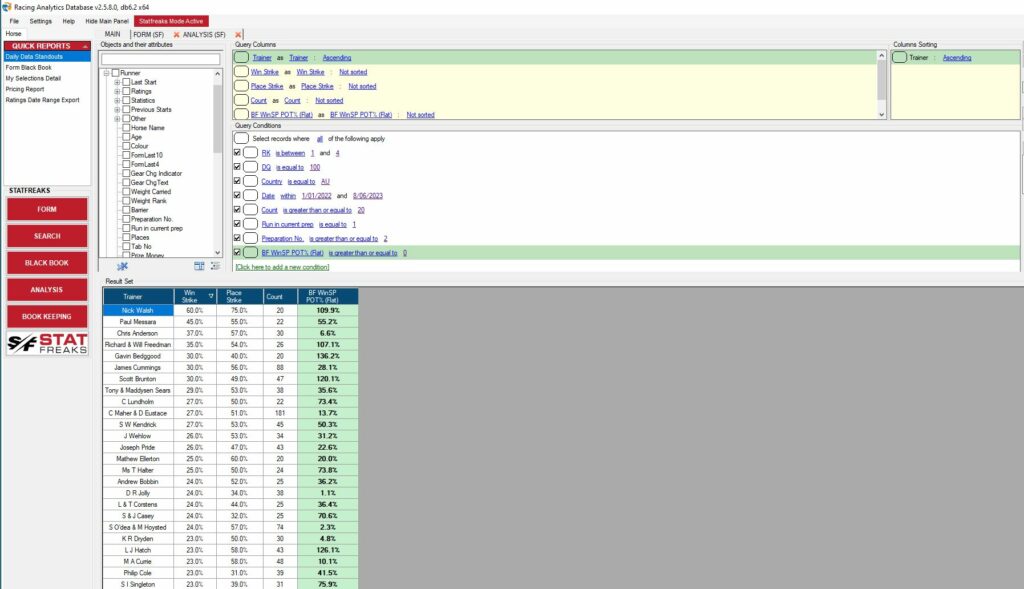Click the Place Strike column header

[240, 296]
